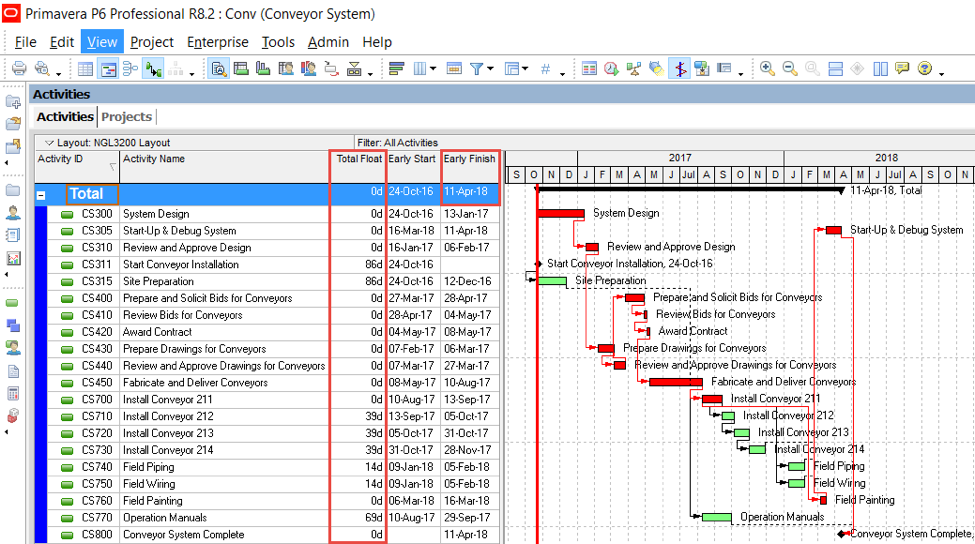This screenshot has width=975, height=544.
Task: Open the Filter dropdown arrow
Action: click(491, 68)
